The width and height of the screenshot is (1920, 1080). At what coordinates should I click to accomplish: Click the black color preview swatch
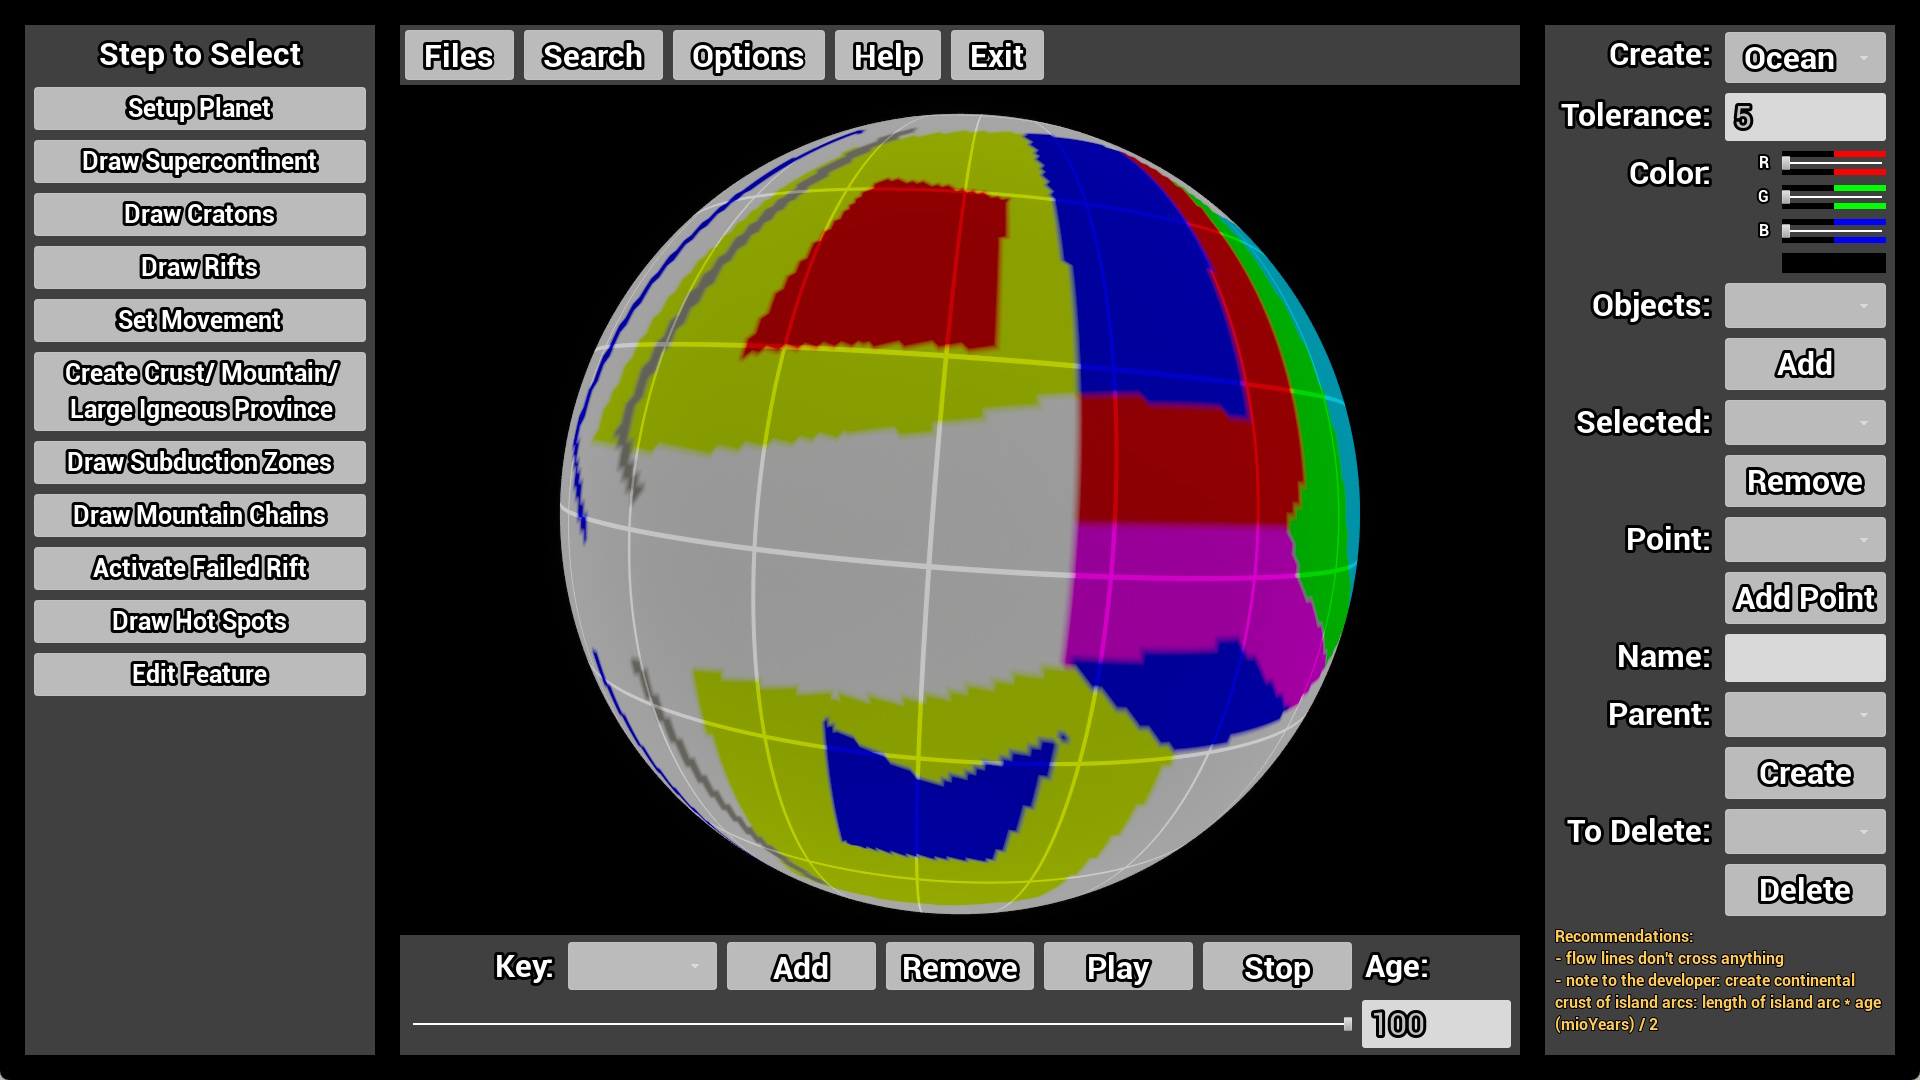tap(1833, 263)
